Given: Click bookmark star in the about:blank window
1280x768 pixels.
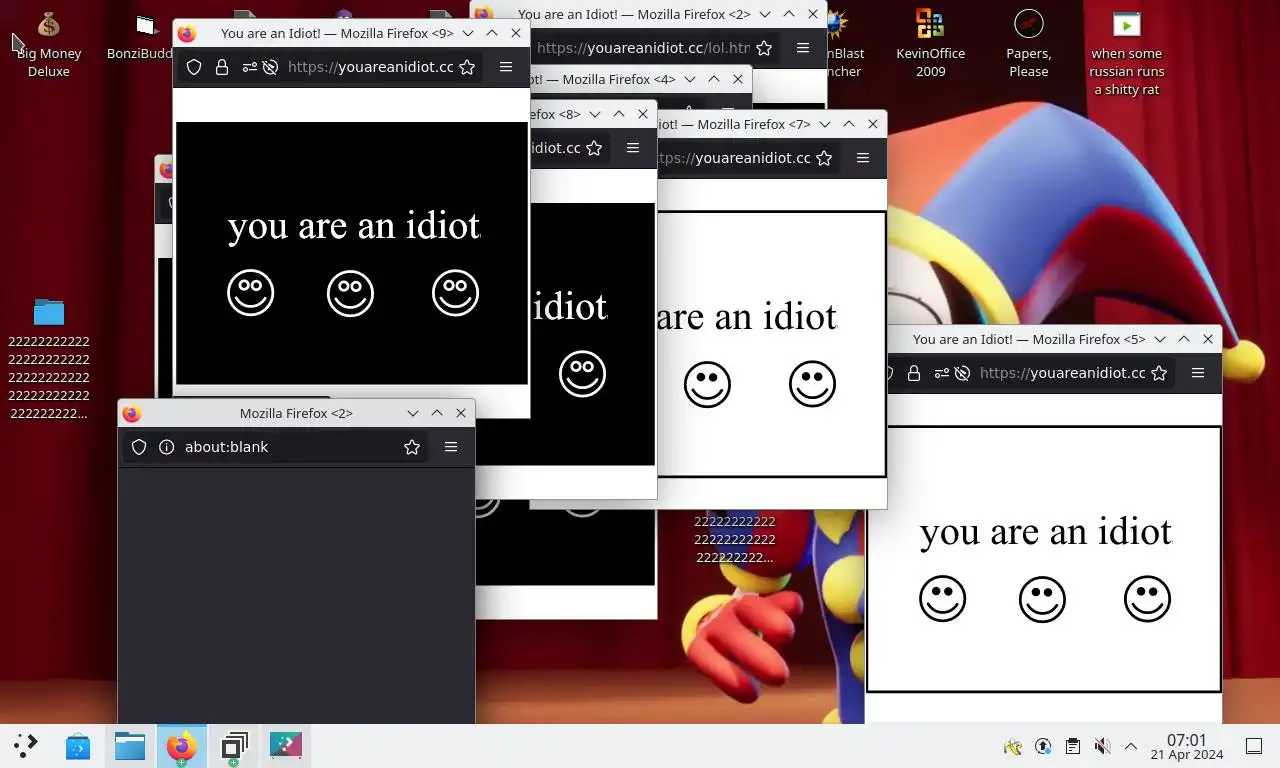Looking at the screenshot, I should tap(412, 447).
